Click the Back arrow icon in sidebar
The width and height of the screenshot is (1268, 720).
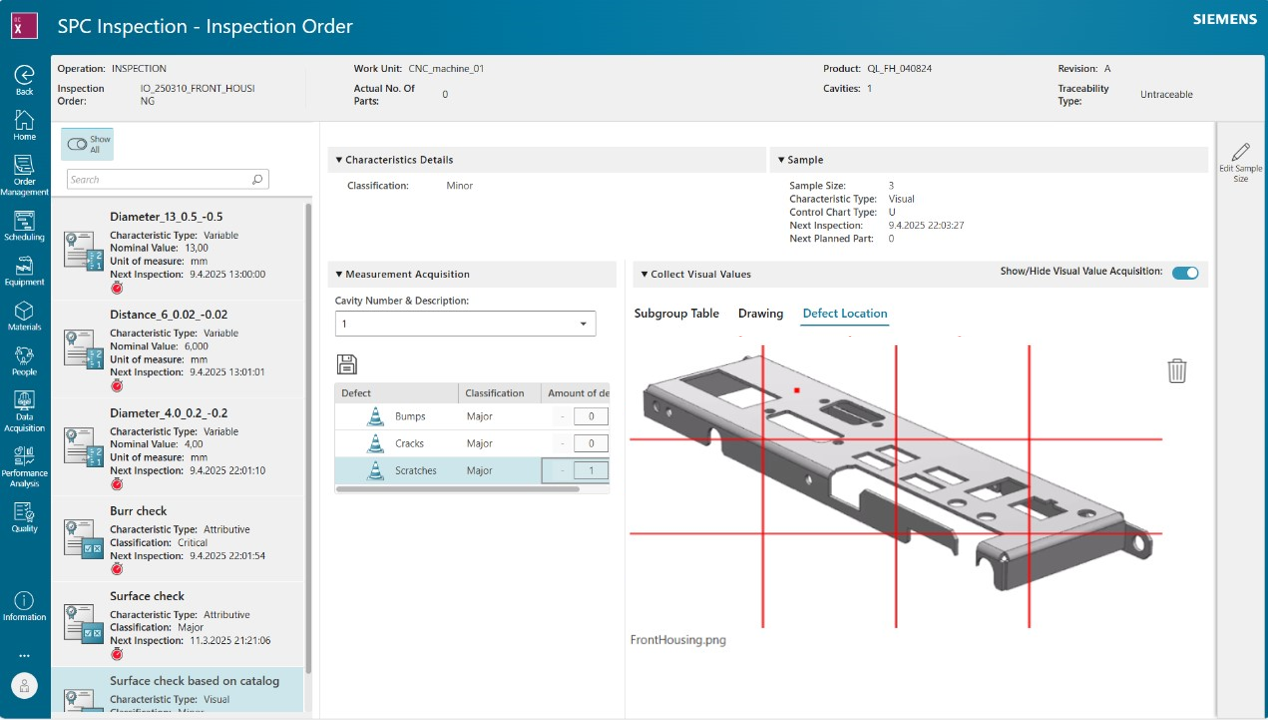pos(24,75)
